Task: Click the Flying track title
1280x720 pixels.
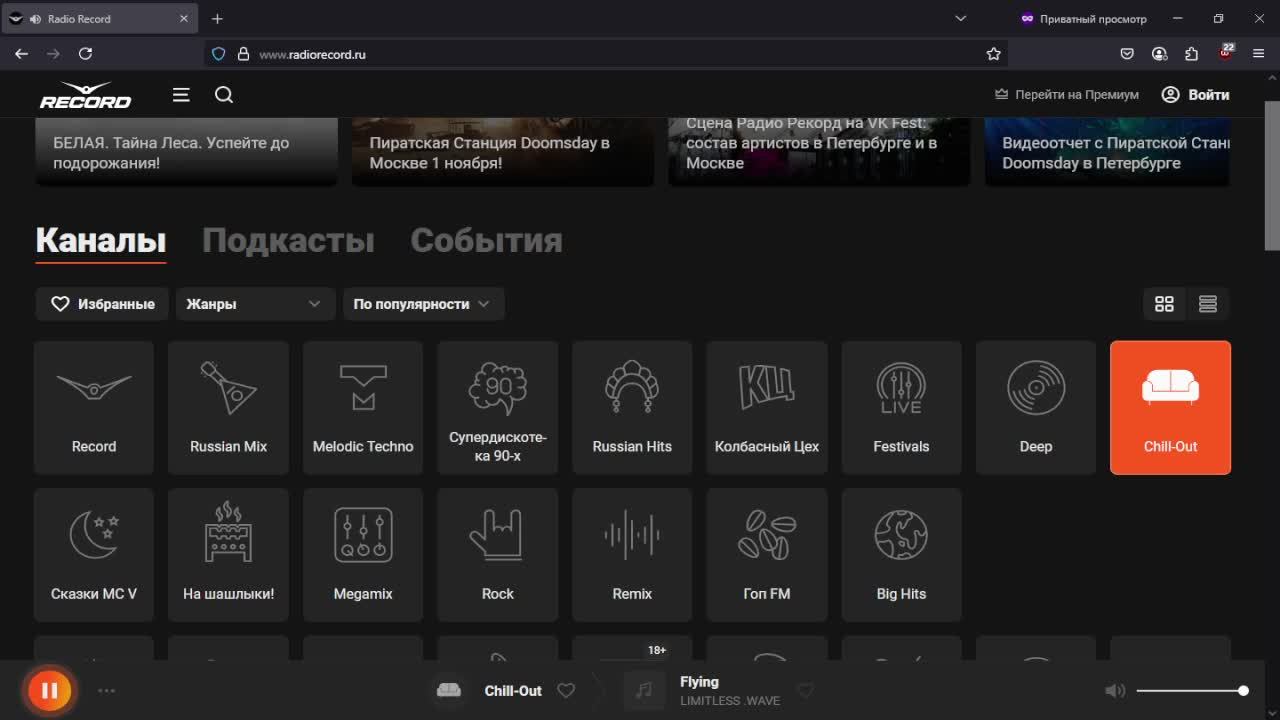Action: click(699, 681)
